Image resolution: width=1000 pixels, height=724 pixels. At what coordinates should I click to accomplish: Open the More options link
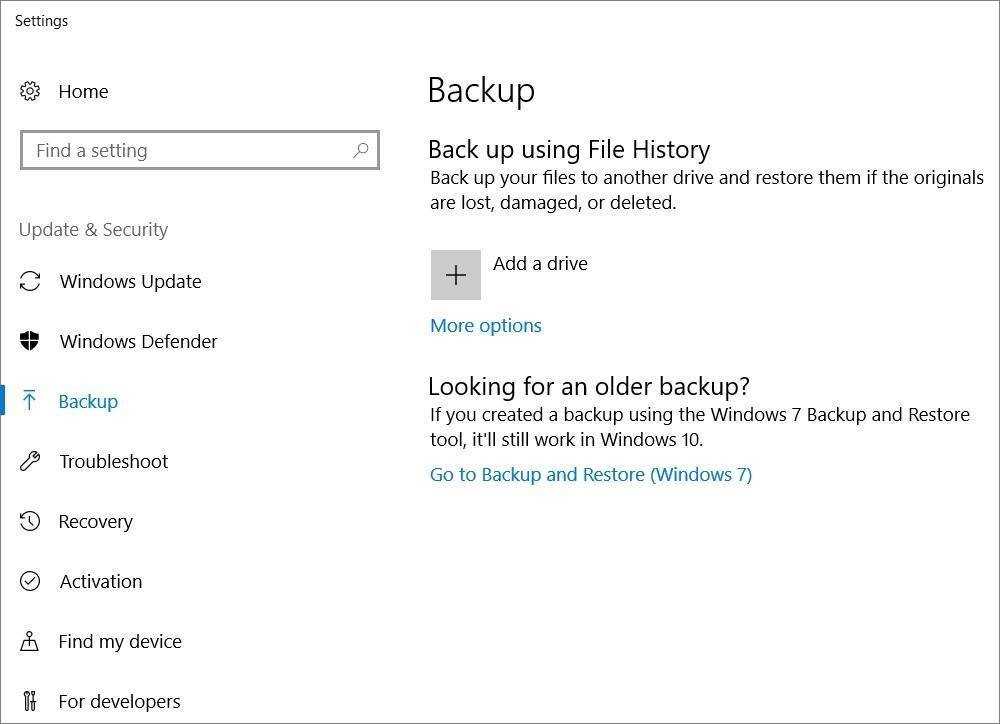tap(486, 326)
